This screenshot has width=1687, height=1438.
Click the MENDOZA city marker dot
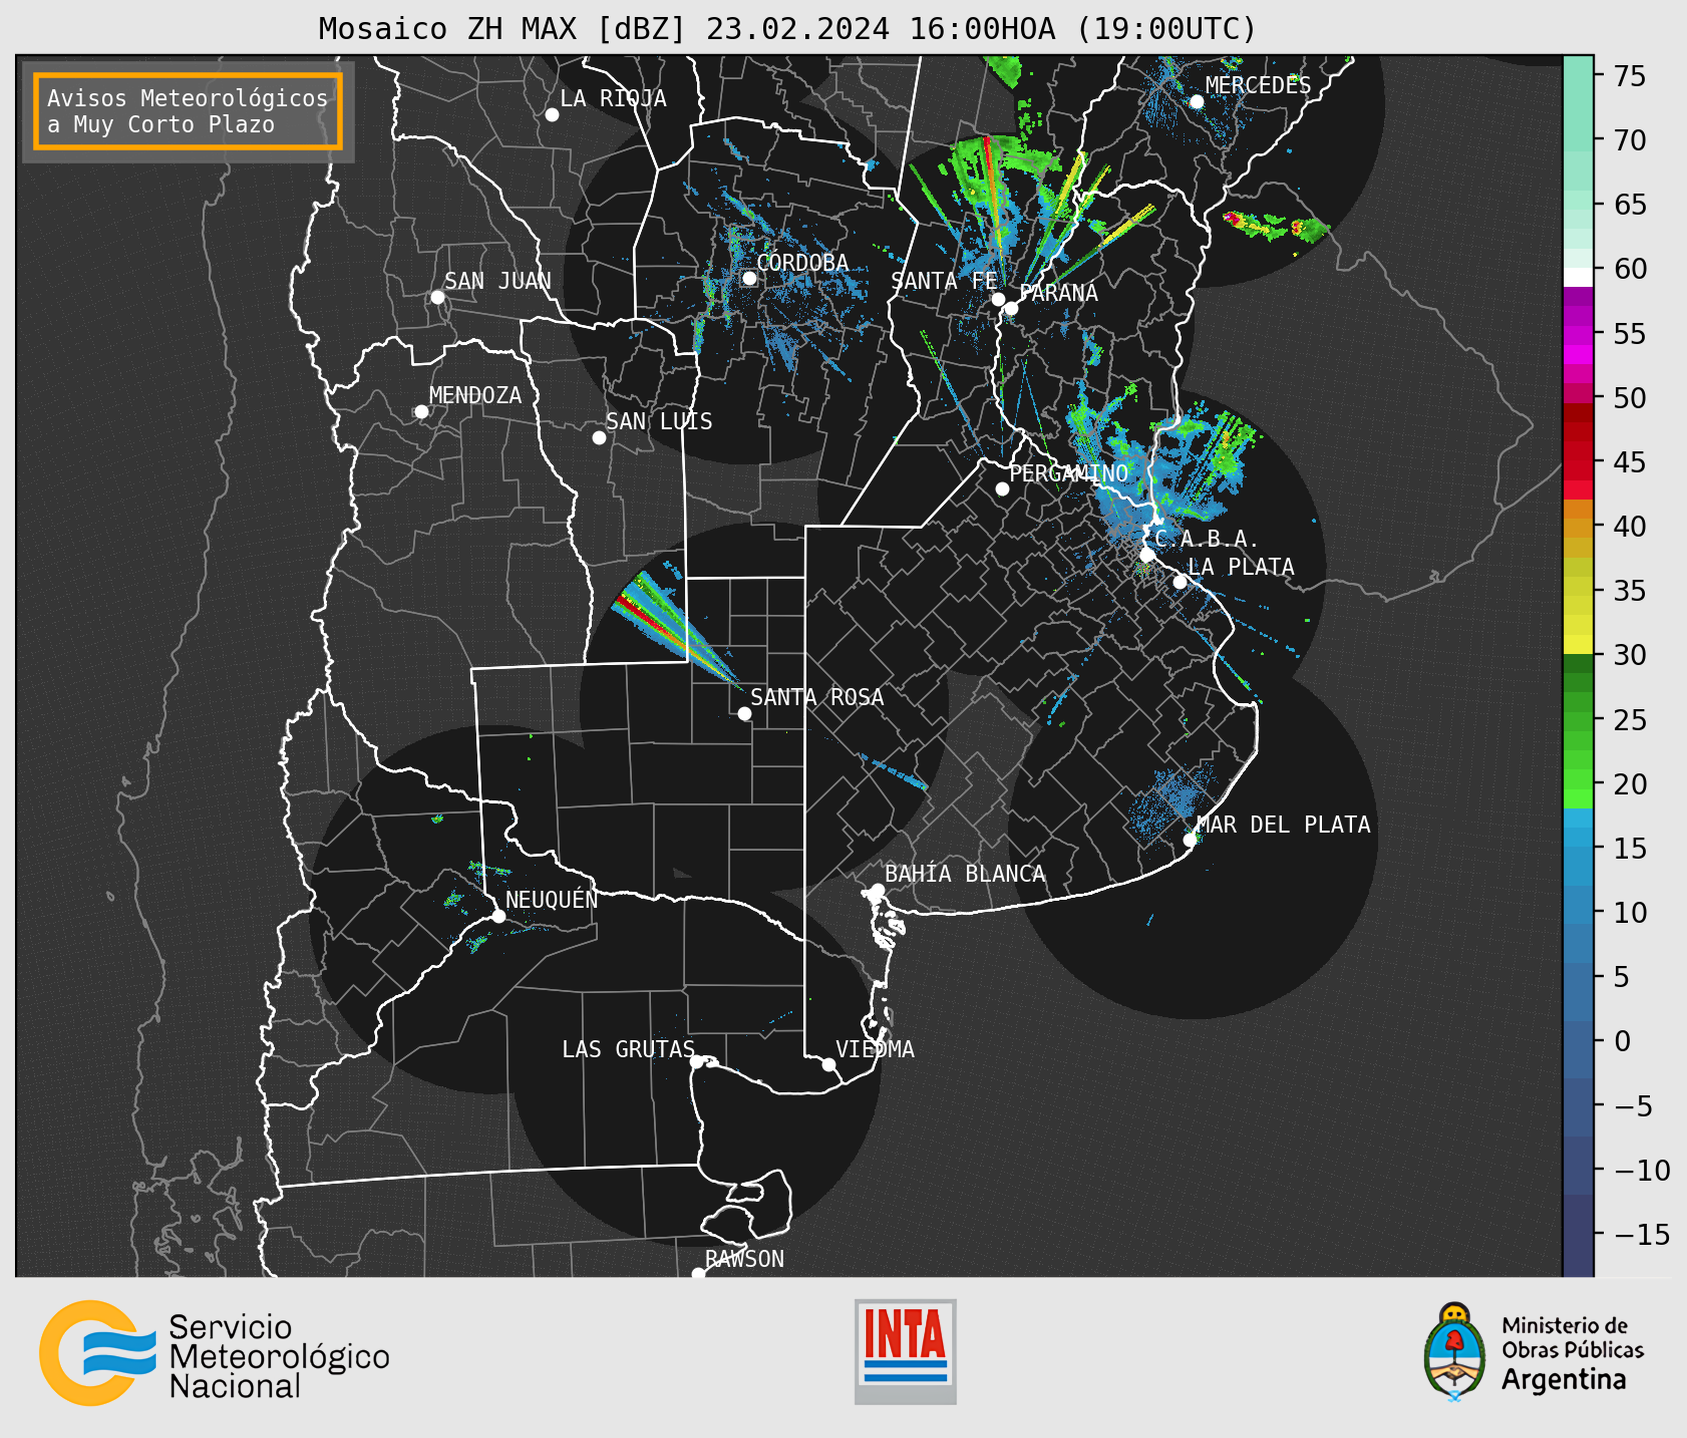coord(421,412)
